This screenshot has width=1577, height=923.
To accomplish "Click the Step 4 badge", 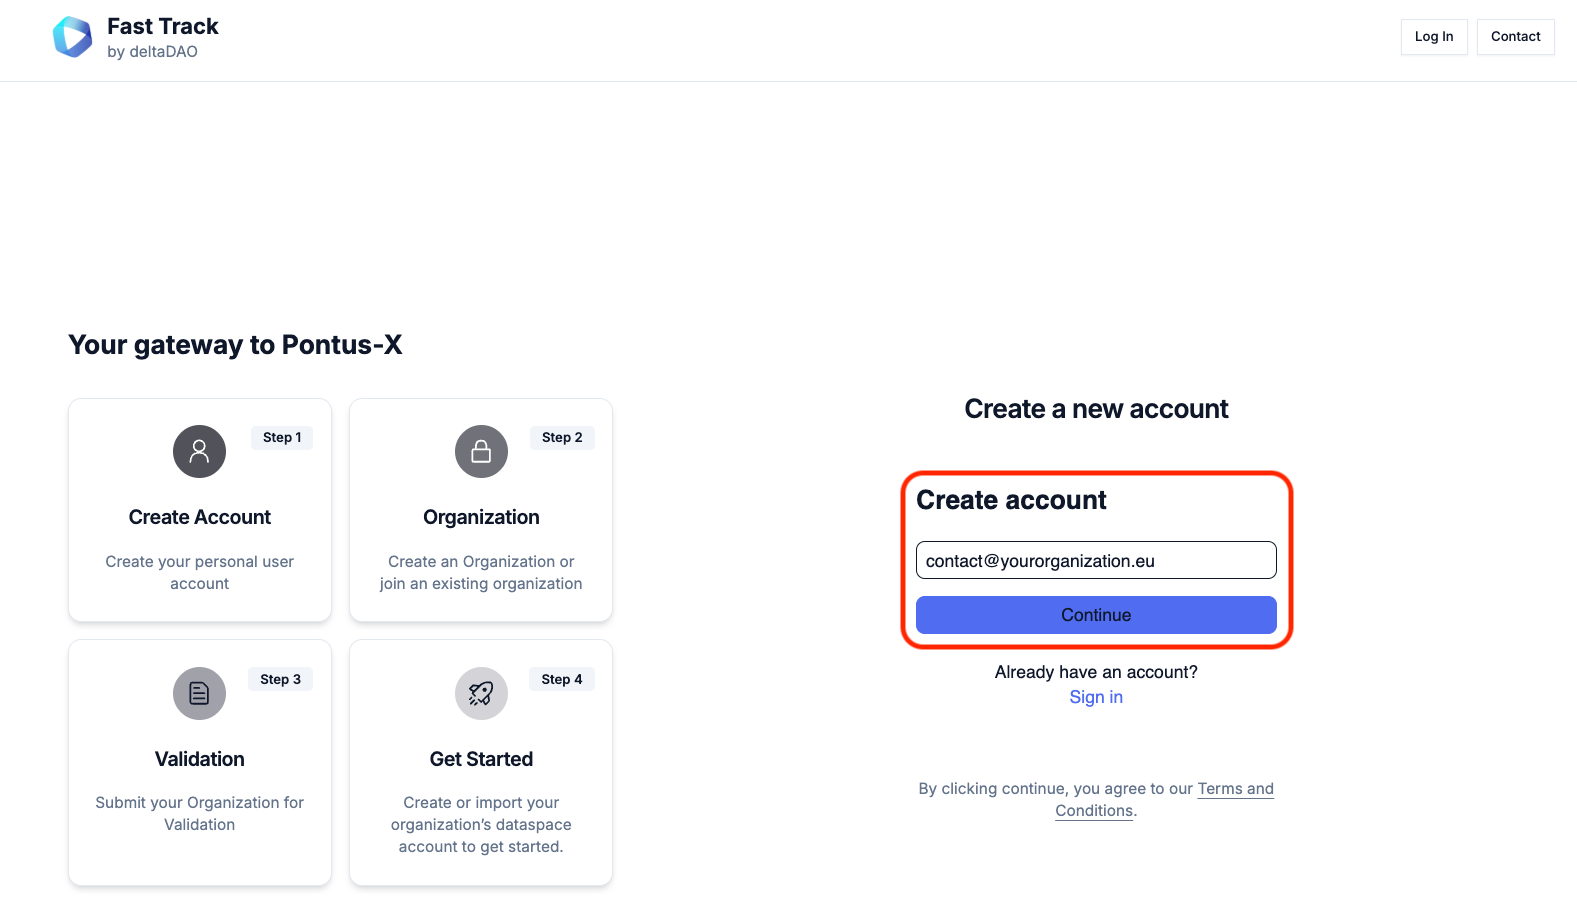I will point(562,679).
